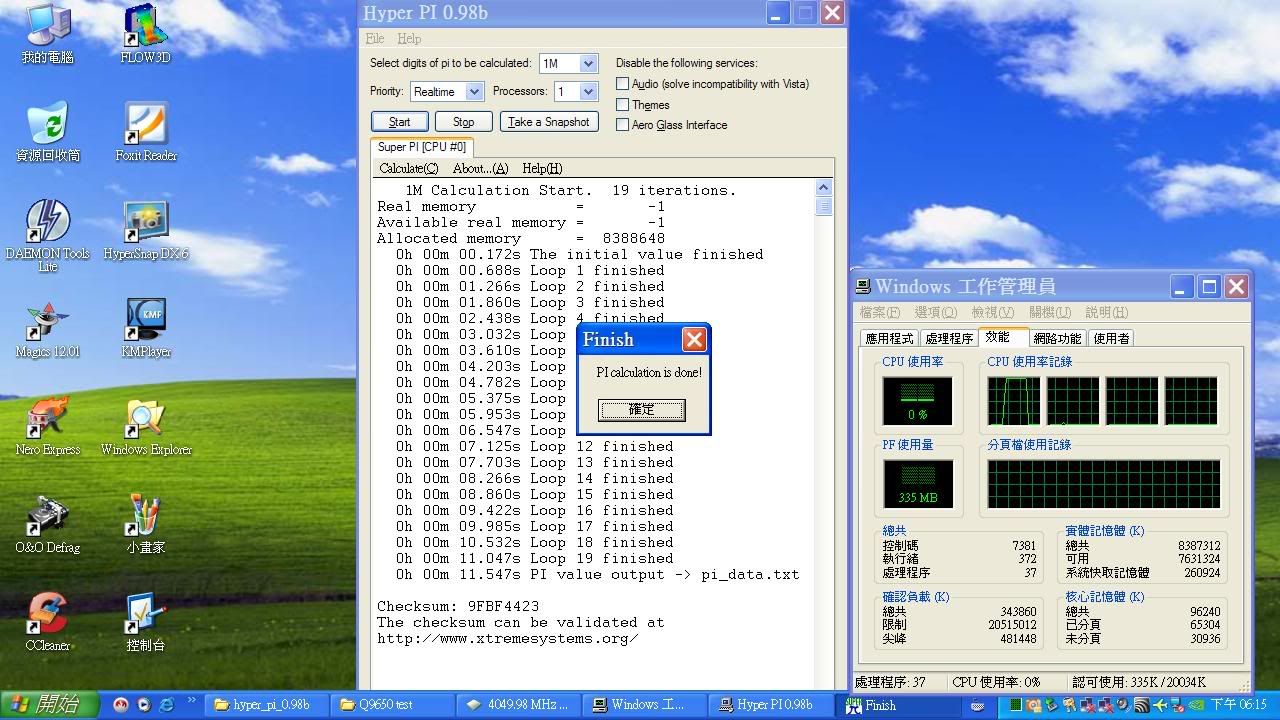Select the Nero Express desktop icon
The height and width of the screenshot is (720, 1280).
tap(47, 426)
